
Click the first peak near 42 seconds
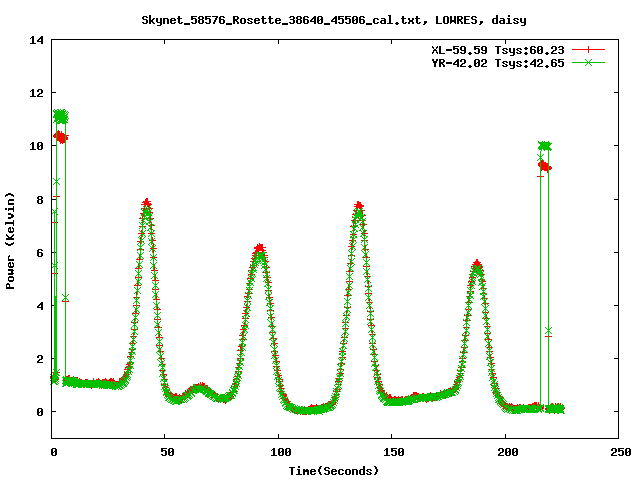(147, 204)
